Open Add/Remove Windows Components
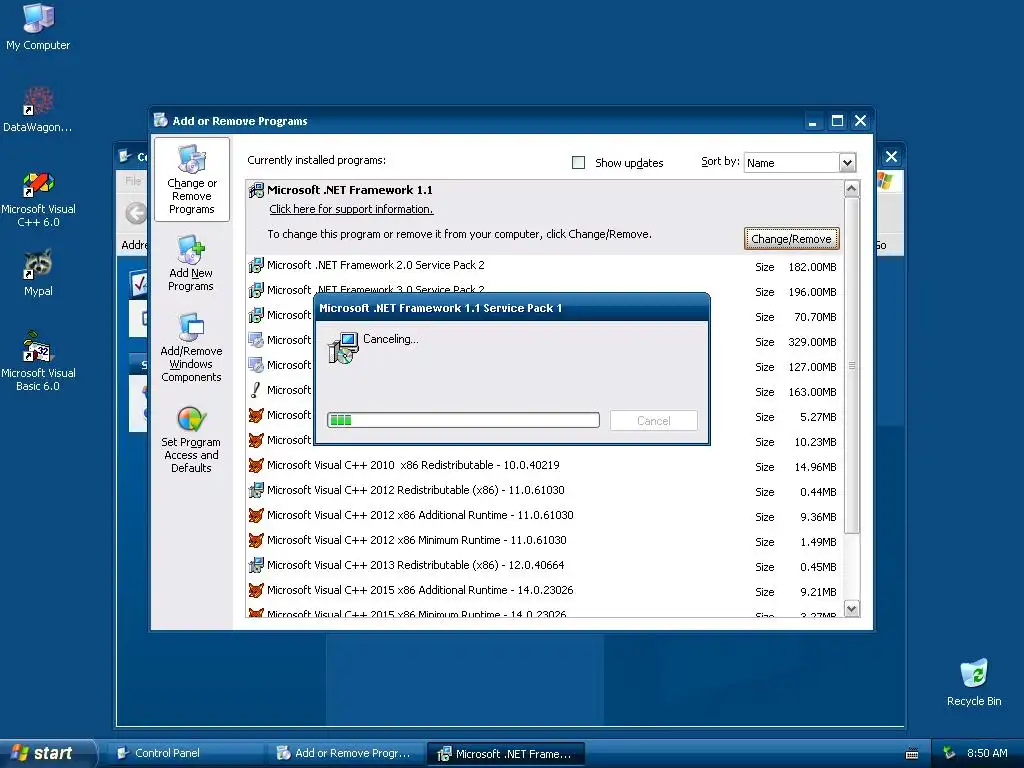 (x=191, y=347)
